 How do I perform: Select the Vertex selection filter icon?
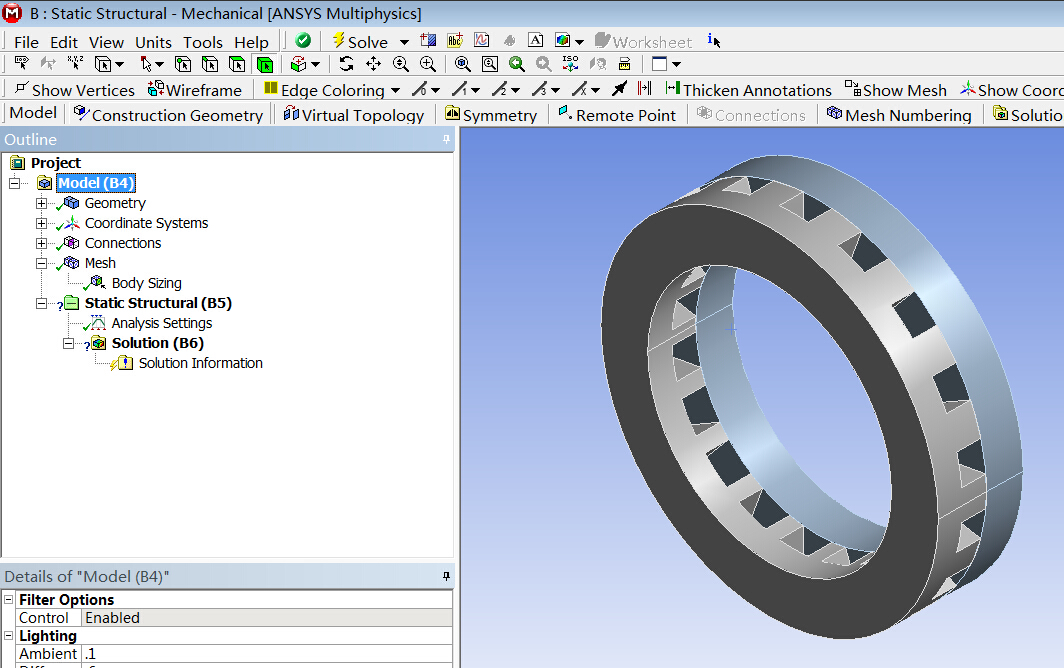[183, 64]
